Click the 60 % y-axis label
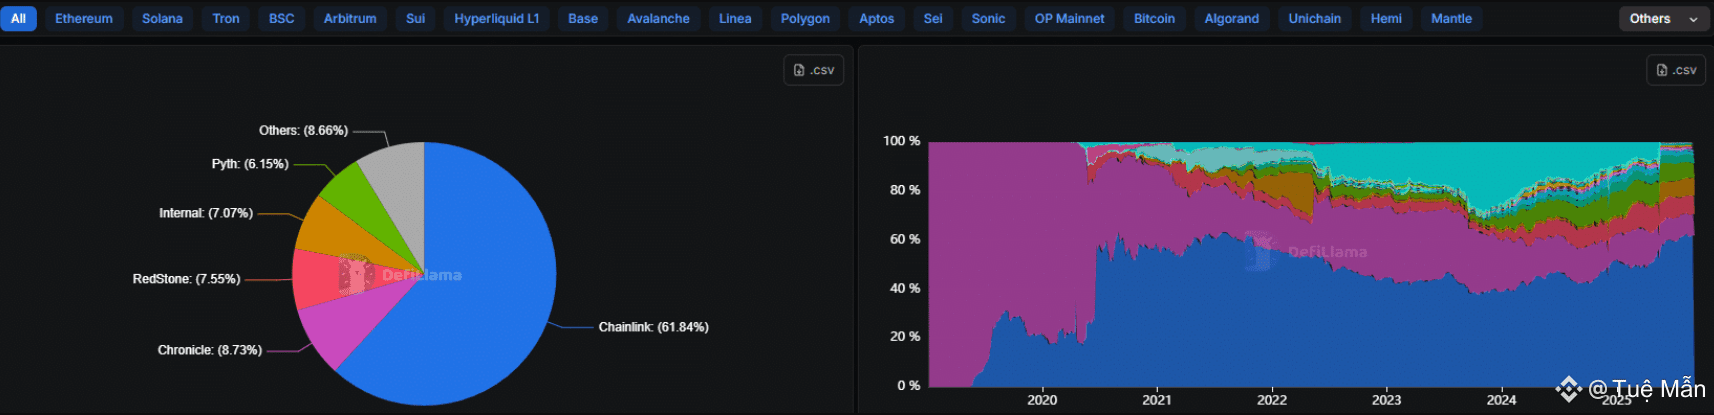This screenshot has height=415, width=1714. click(905, 239)
